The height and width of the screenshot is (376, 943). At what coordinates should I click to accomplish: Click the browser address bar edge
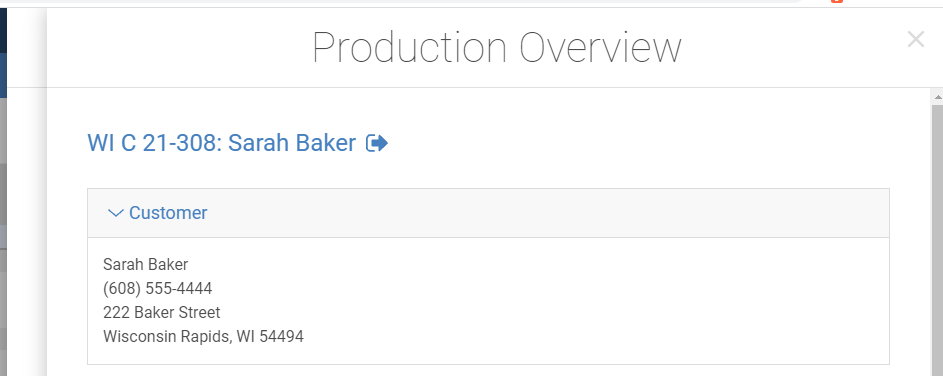[x=397, y=2]
